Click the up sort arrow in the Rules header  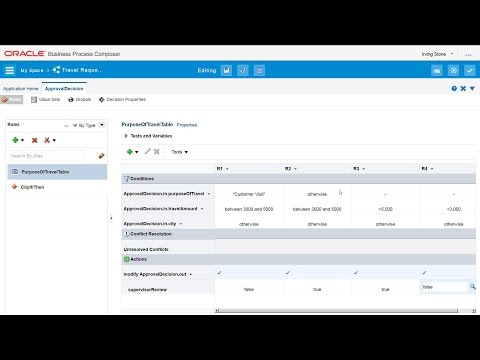point(66,125)
